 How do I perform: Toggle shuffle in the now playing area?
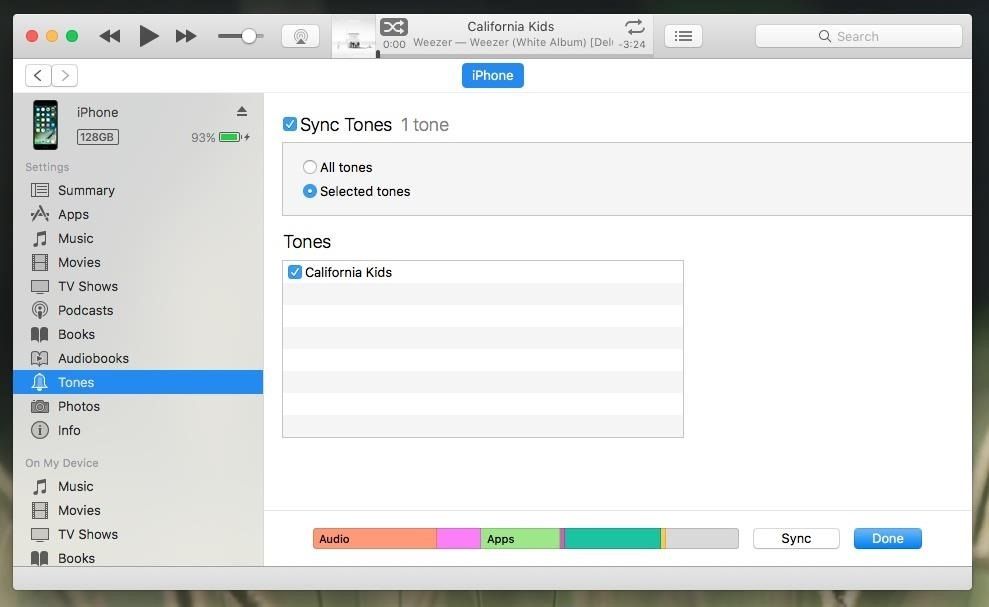click(x=394, y=27)
